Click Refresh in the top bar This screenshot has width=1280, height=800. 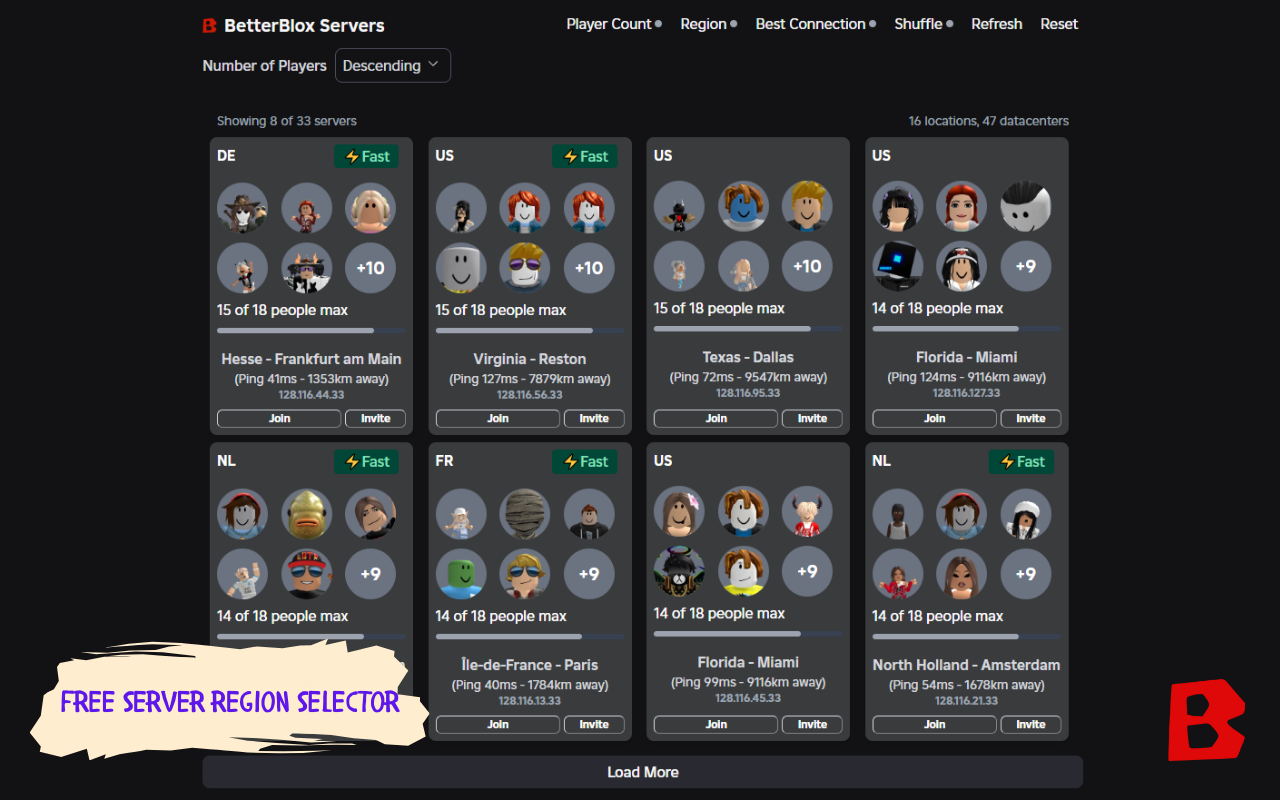tap(997, 24)
